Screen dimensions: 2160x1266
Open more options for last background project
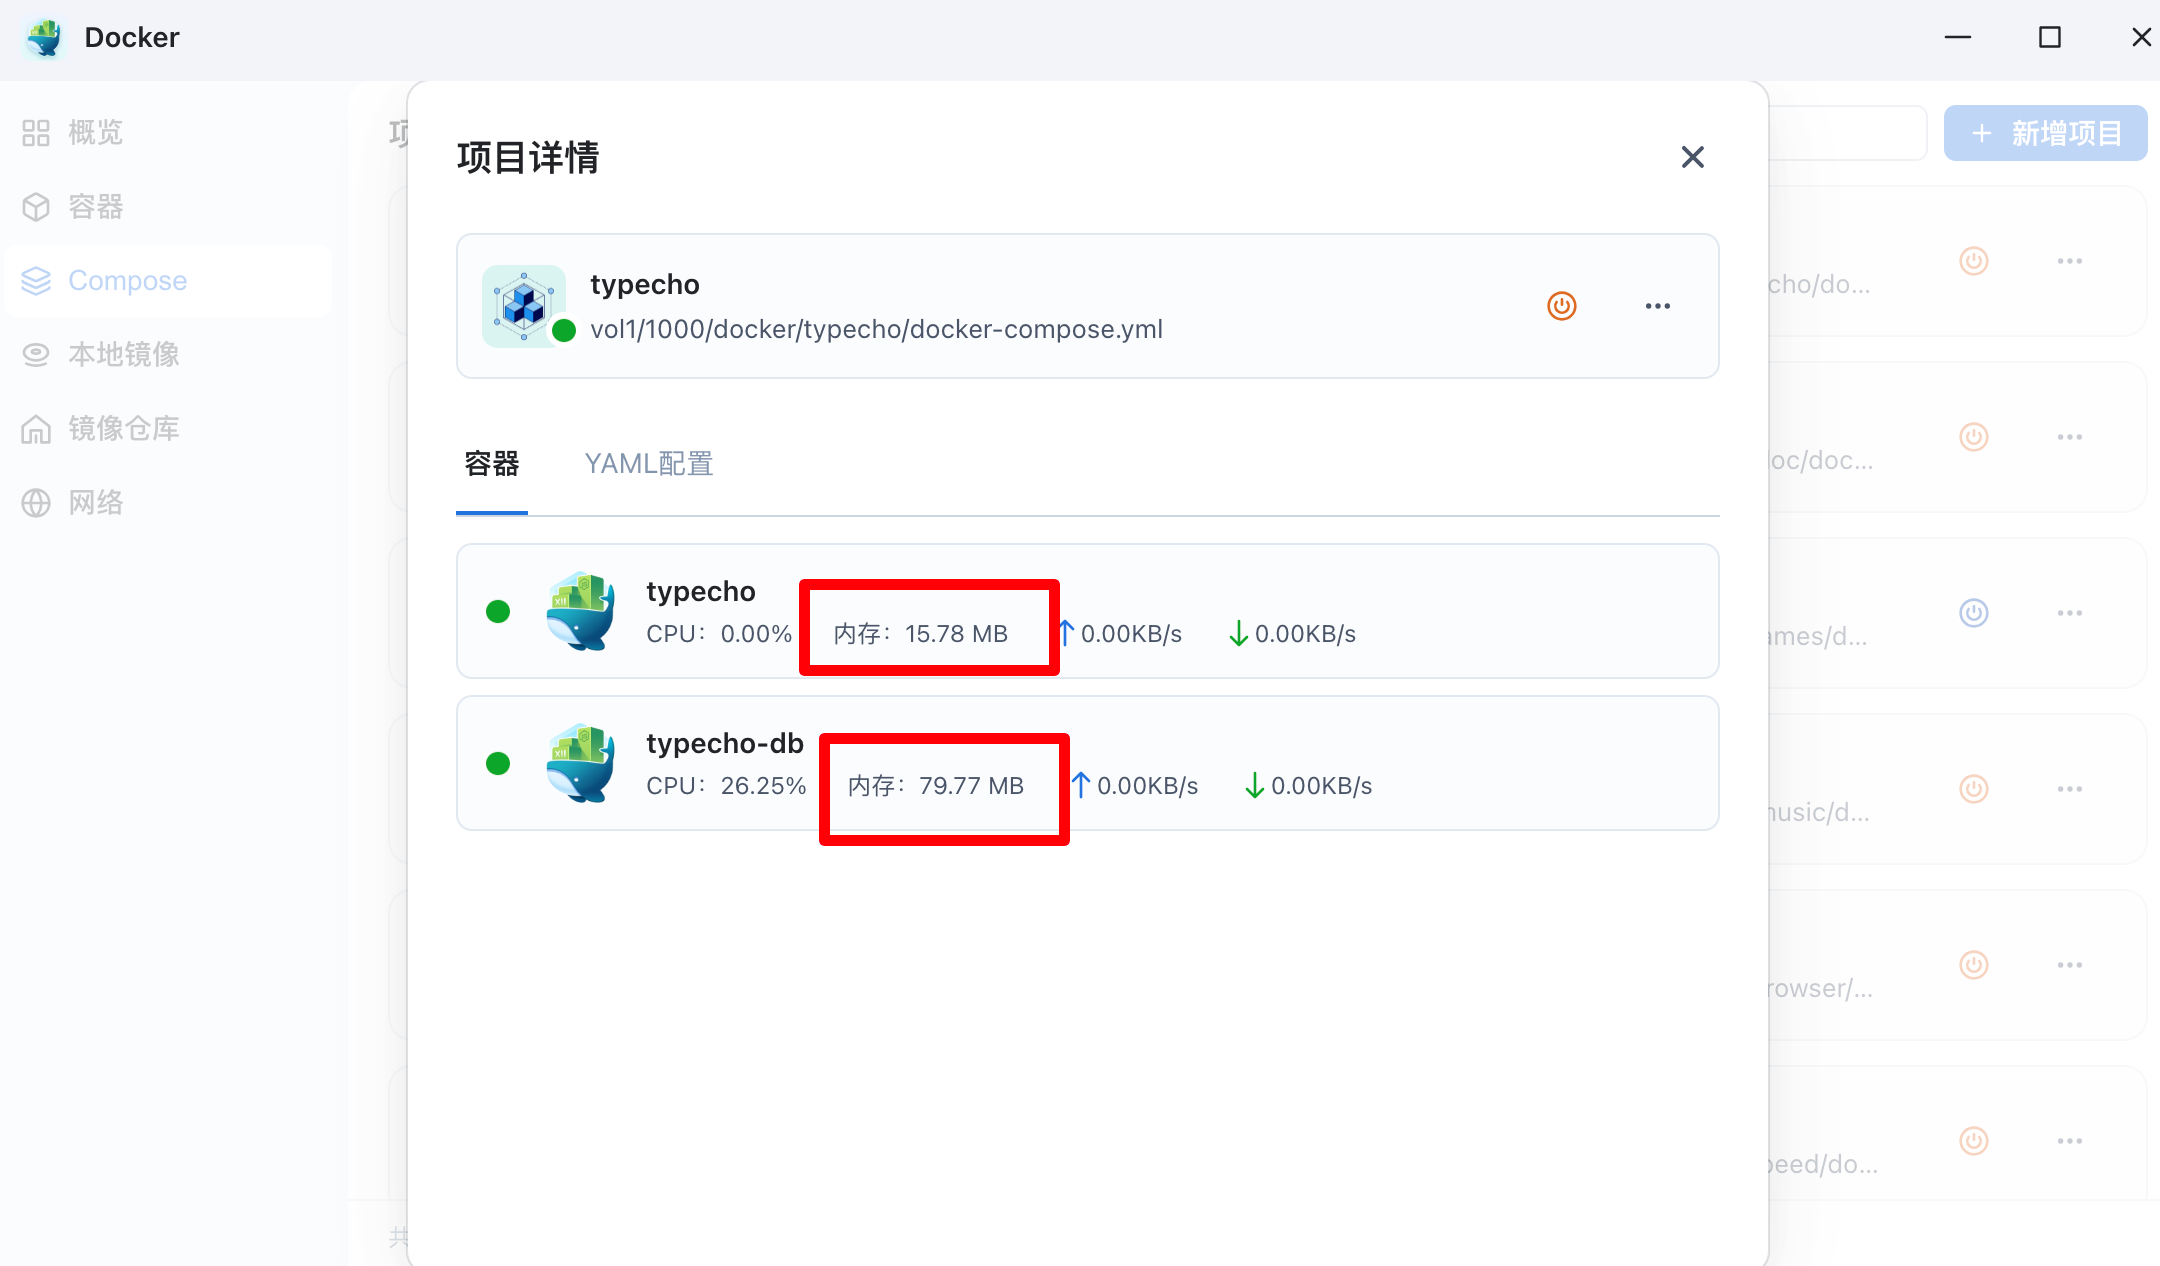[x=2069, y=1141]
